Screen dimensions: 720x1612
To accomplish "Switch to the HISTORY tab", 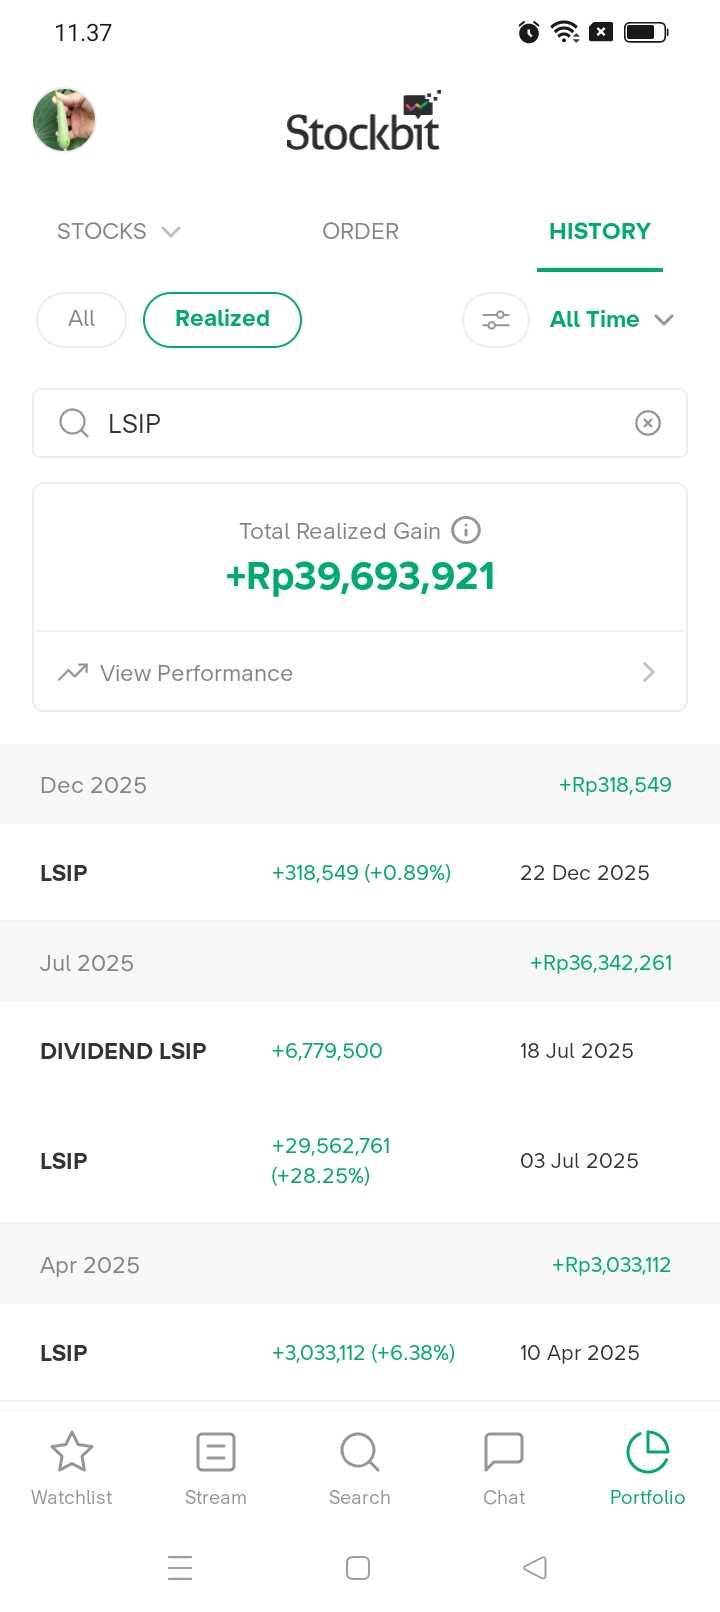I will coord(599,232).
